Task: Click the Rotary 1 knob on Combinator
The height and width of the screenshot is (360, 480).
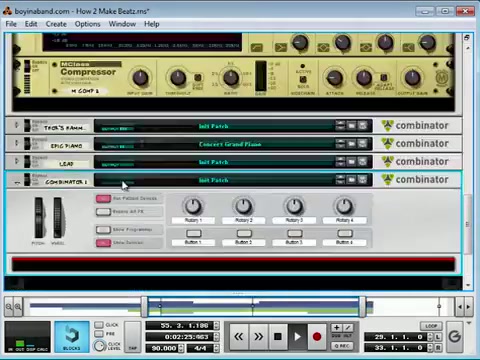Action: pos(193,206)
